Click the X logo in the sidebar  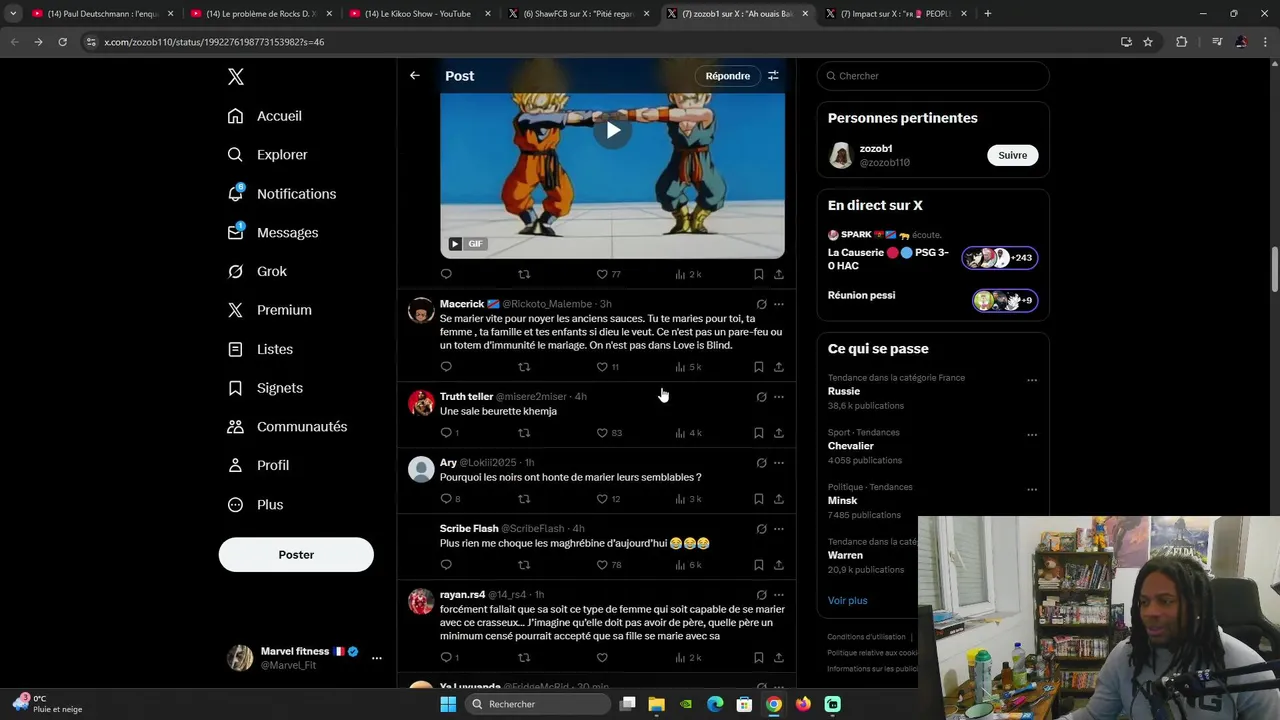click(236, 77)
